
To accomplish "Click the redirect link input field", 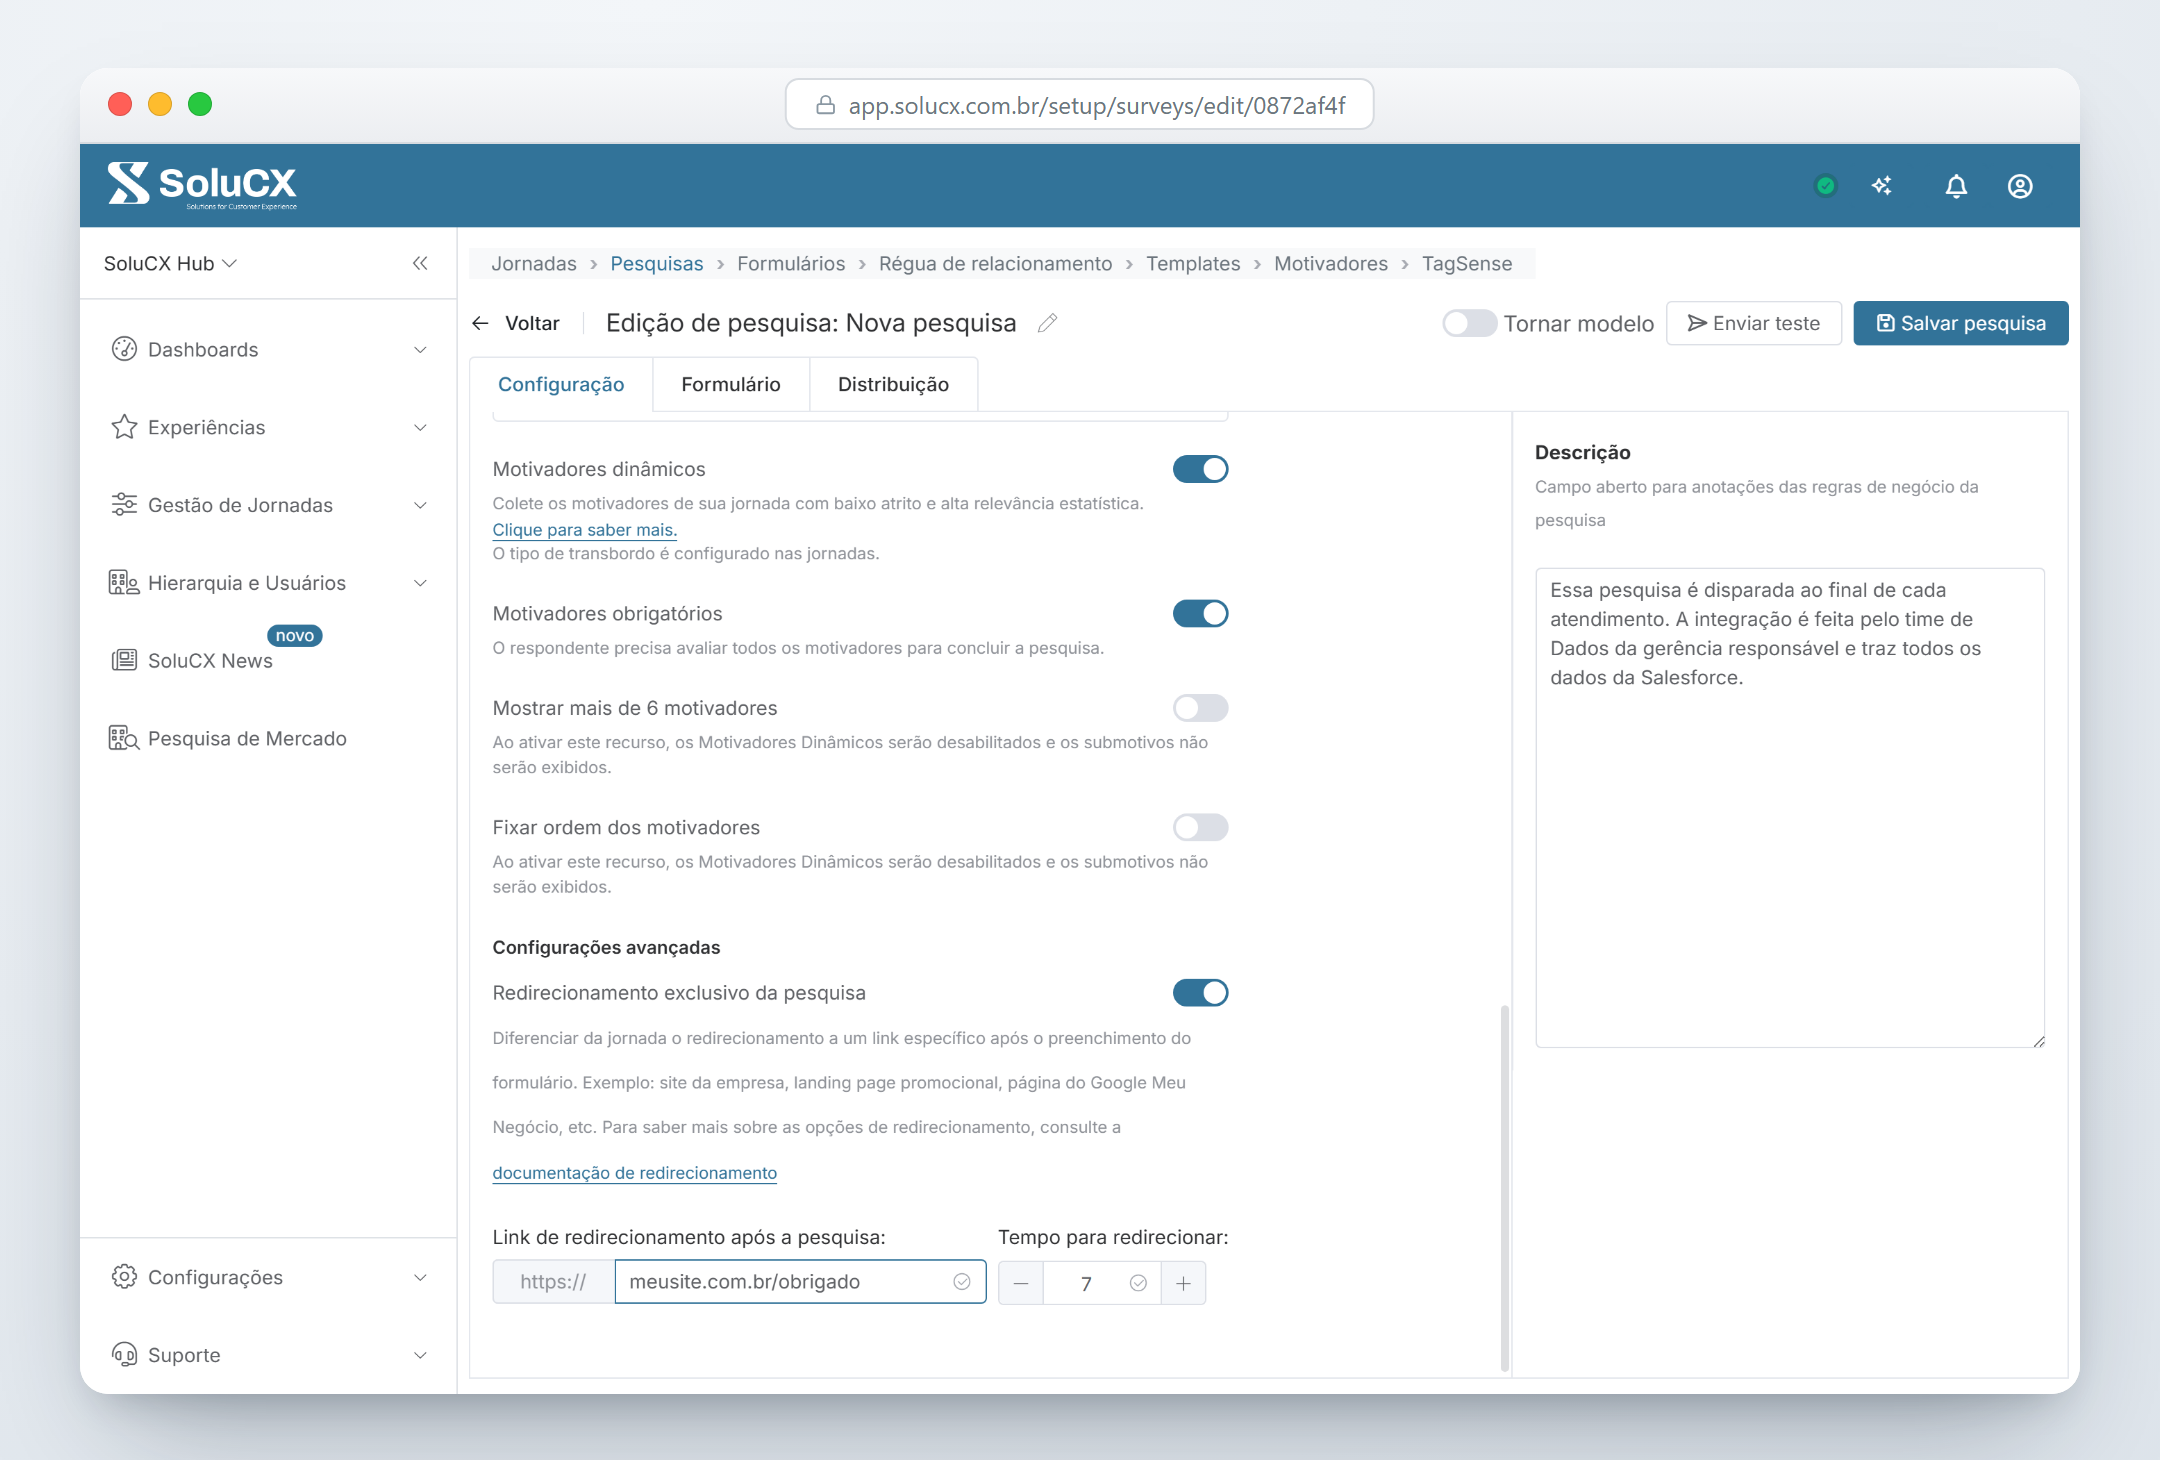I will click(x=800, y=1282).
